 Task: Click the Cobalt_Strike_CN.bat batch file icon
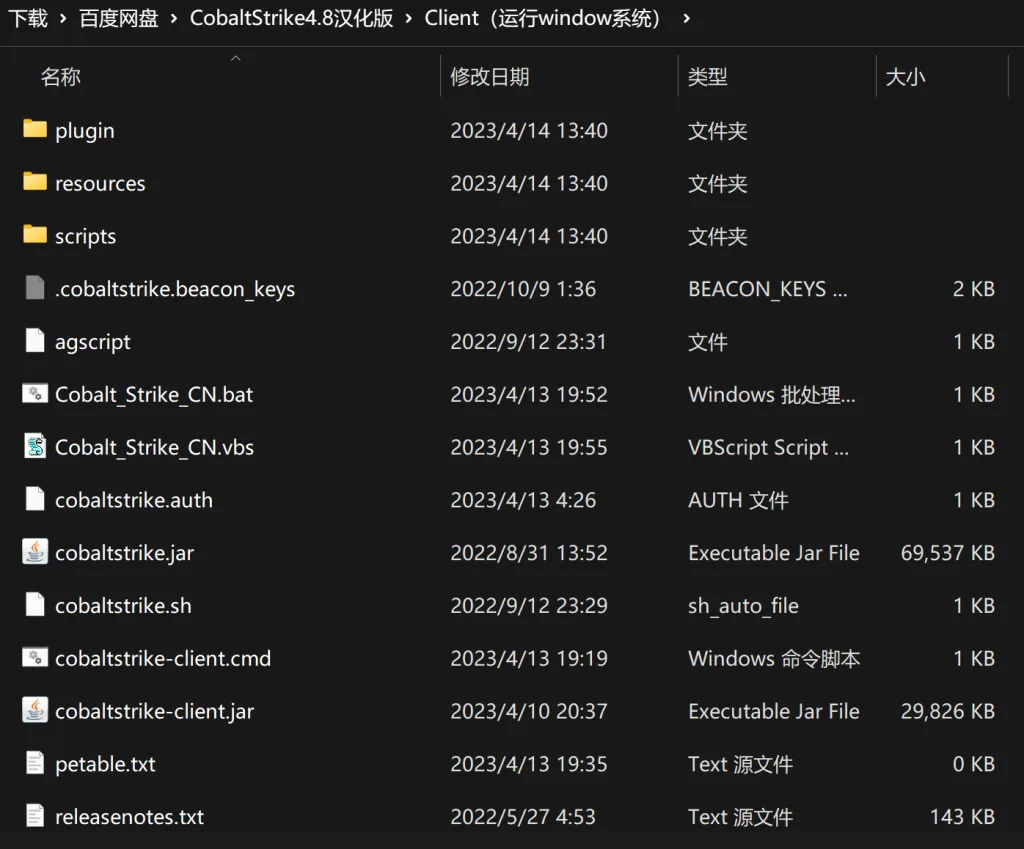35,393
